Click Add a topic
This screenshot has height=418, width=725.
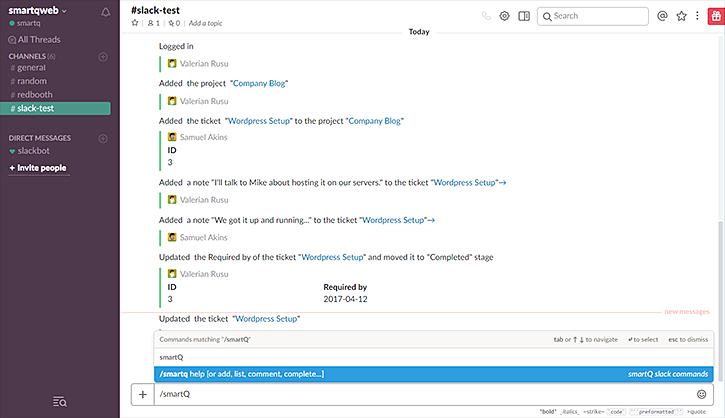pos(205,23)
